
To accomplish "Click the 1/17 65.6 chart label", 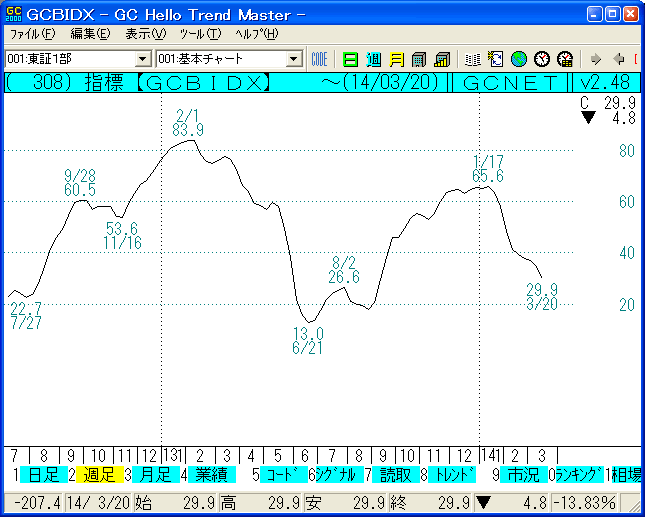I will pos(488,169).
